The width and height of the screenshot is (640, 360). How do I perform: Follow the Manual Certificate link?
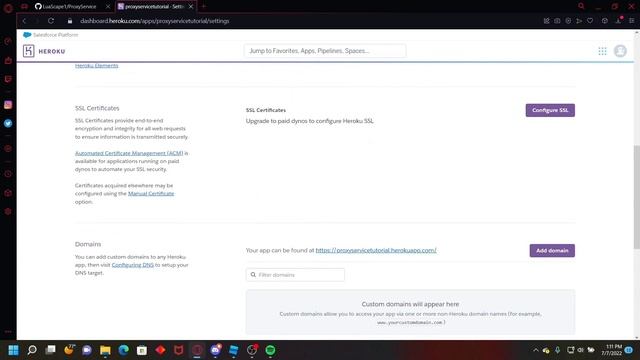[151, 193]
